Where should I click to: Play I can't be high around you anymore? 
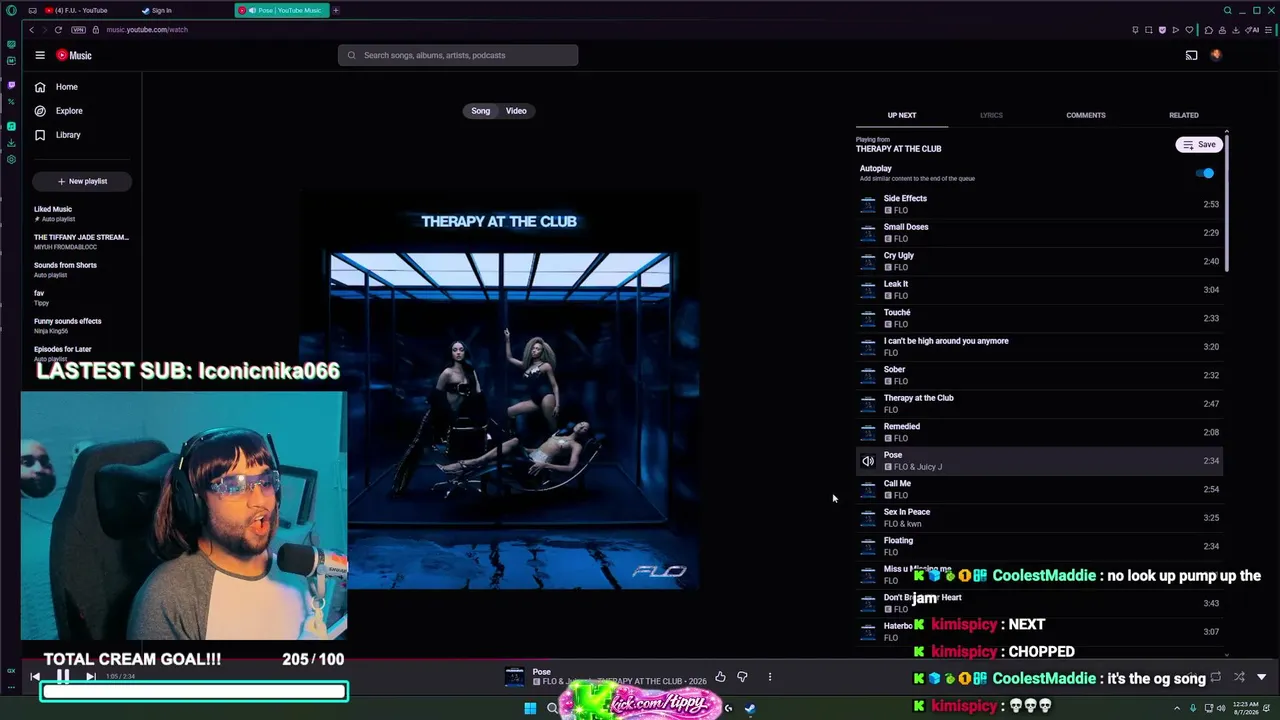point(1040,347)
